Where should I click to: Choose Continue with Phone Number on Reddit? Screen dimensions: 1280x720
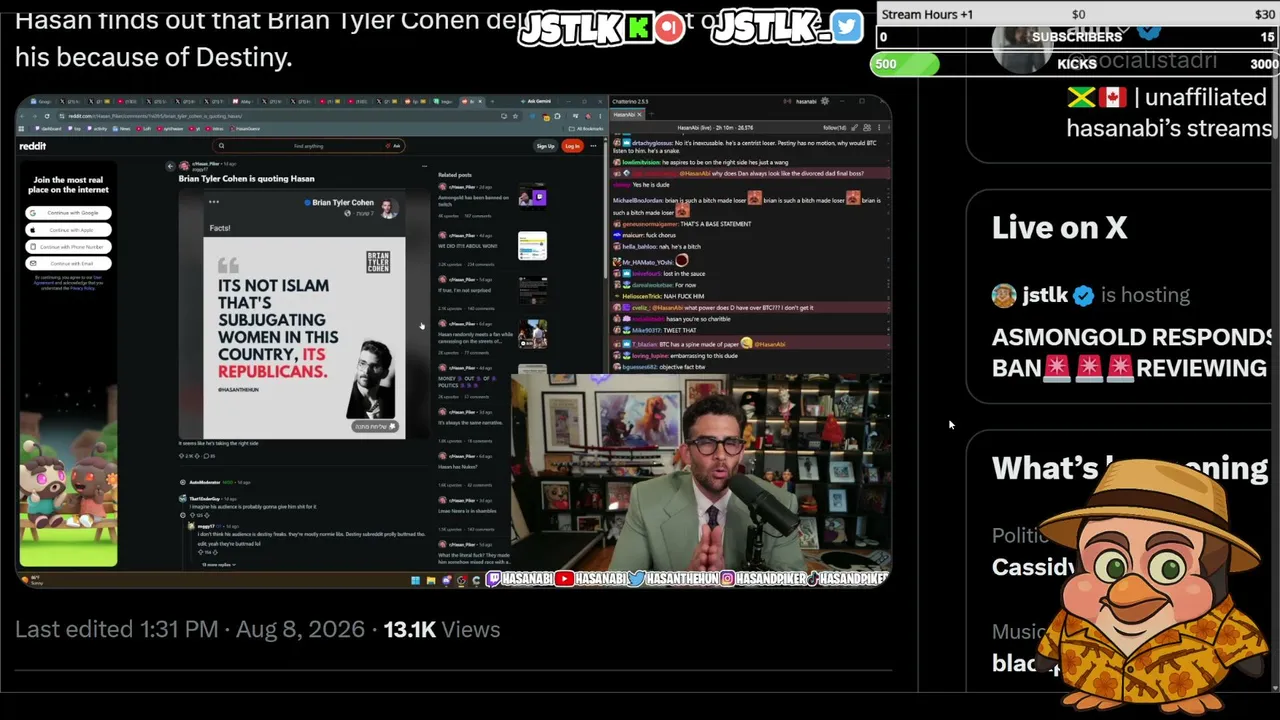(69, 247)
